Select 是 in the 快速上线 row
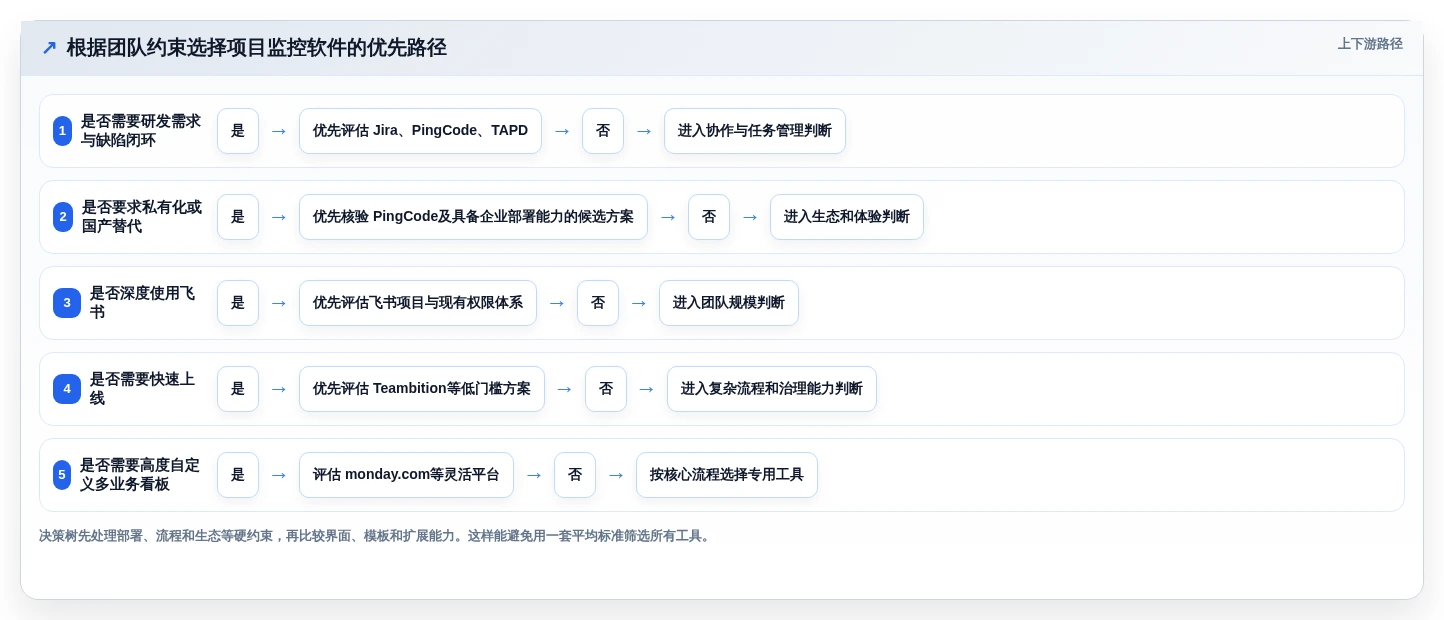This screenshot has height=620, width=1444. point(238,389)
